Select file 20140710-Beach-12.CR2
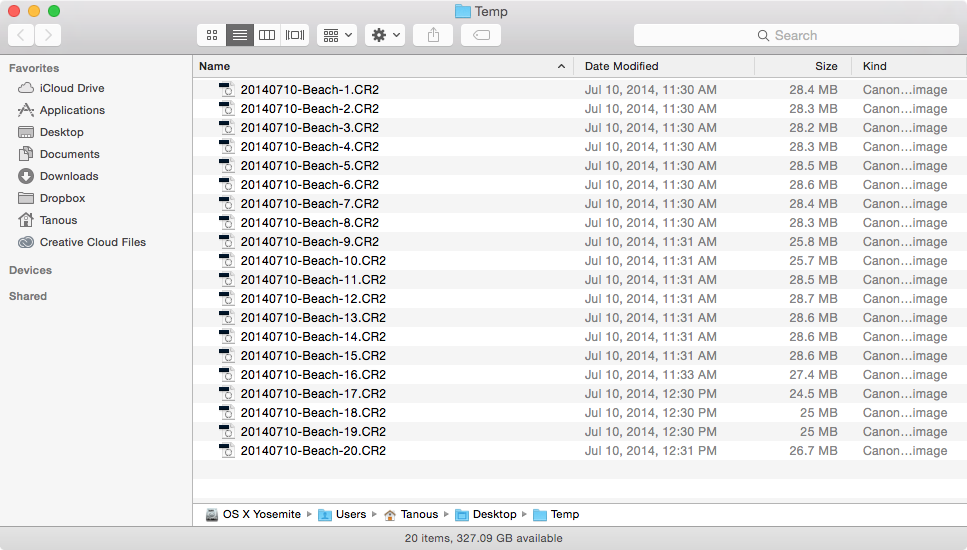 (313, 299)
